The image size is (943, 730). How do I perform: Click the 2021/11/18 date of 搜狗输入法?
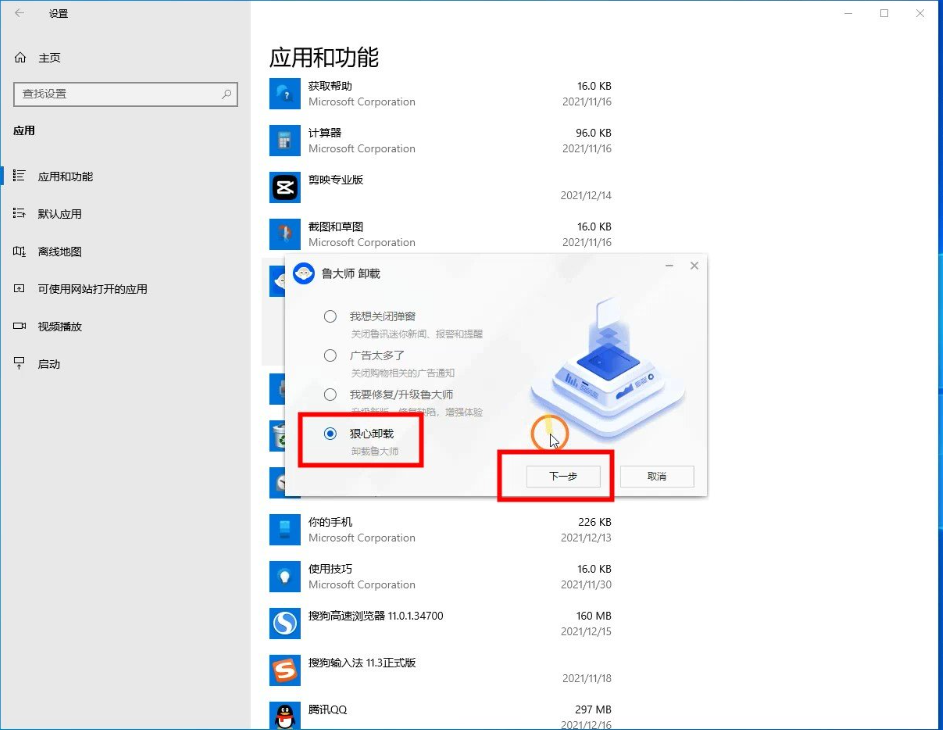pos(586,678)
